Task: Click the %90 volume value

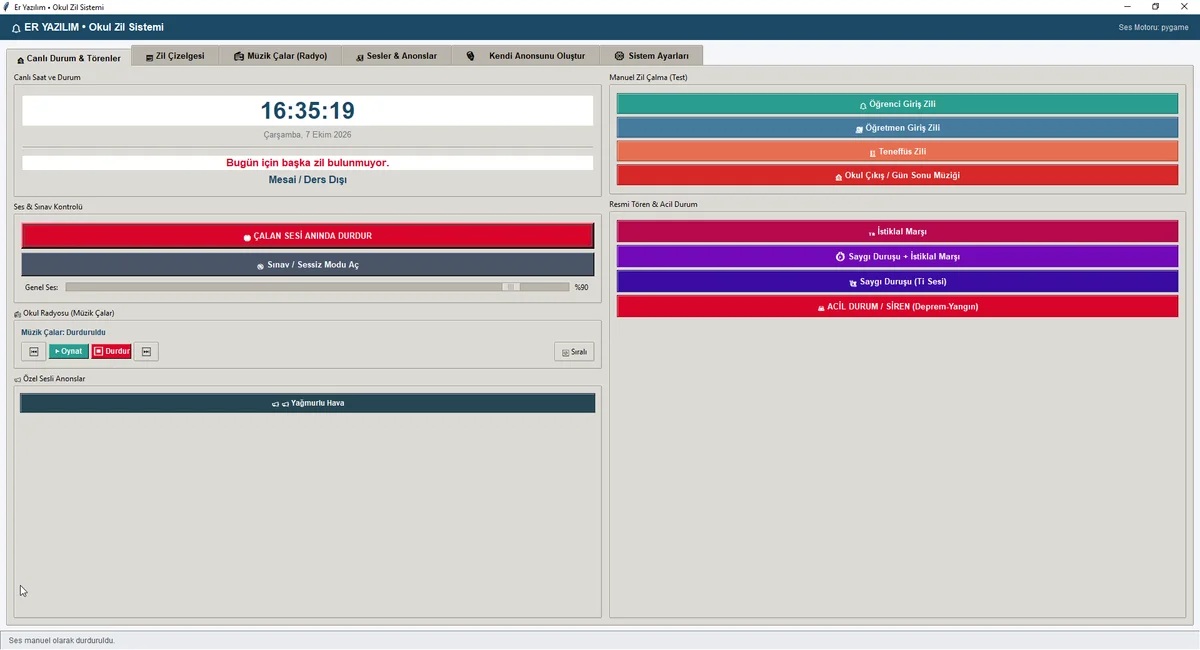Action: click(x=581, y=287)
